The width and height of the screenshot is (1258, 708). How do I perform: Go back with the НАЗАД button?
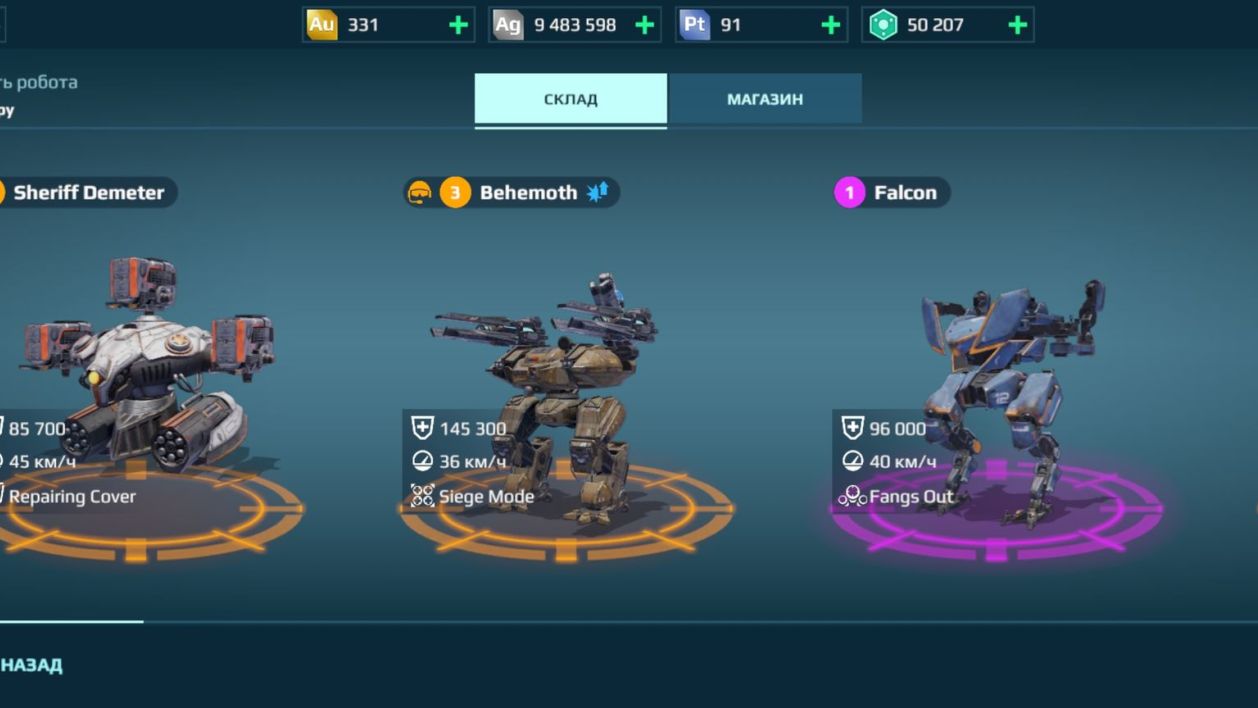32,665
